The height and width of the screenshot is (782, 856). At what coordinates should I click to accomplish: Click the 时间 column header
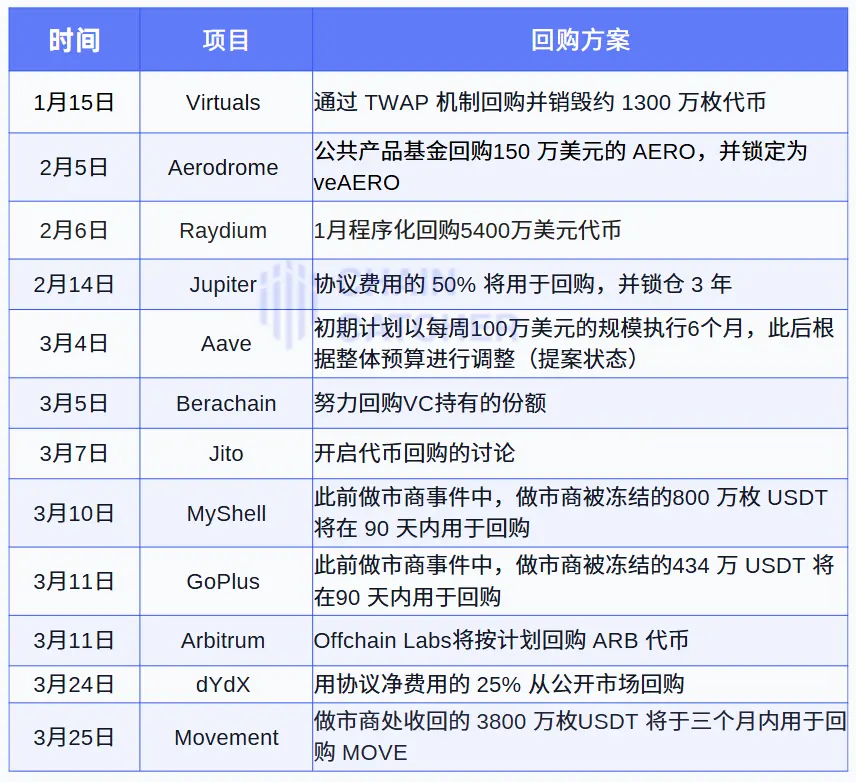pos(73,39)
